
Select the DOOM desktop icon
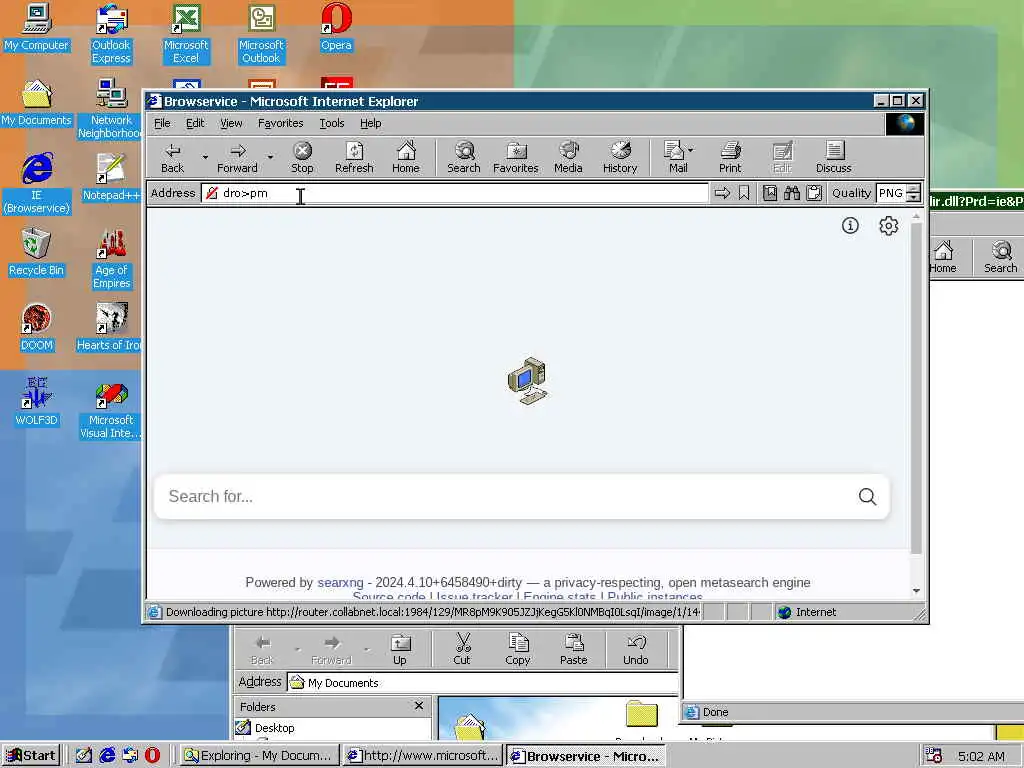click(37, 328)
